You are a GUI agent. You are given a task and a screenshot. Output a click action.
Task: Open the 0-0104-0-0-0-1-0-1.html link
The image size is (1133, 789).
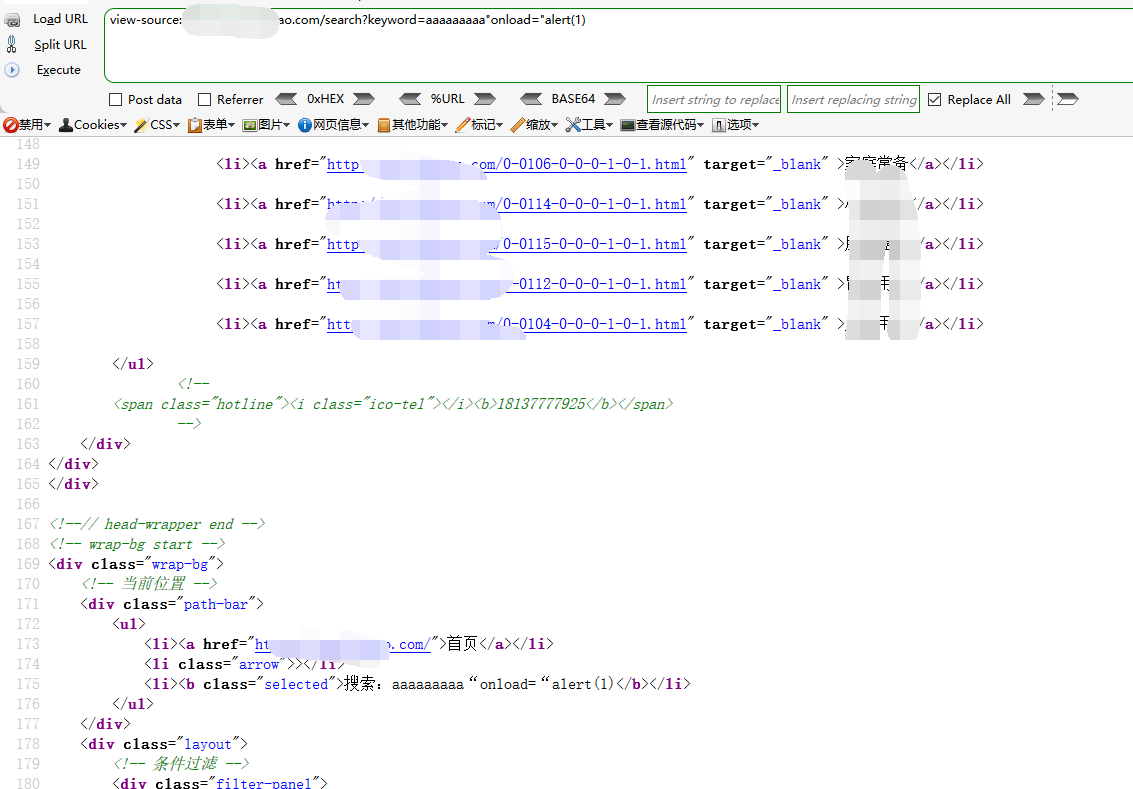point(507,324)
